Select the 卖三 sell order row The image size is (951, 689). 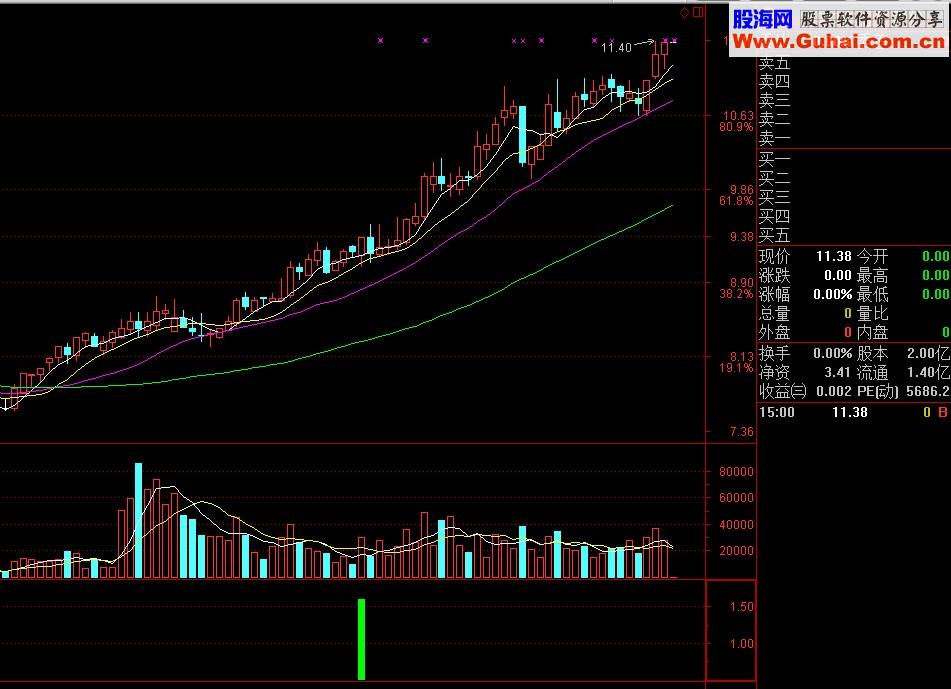[854, 99]
